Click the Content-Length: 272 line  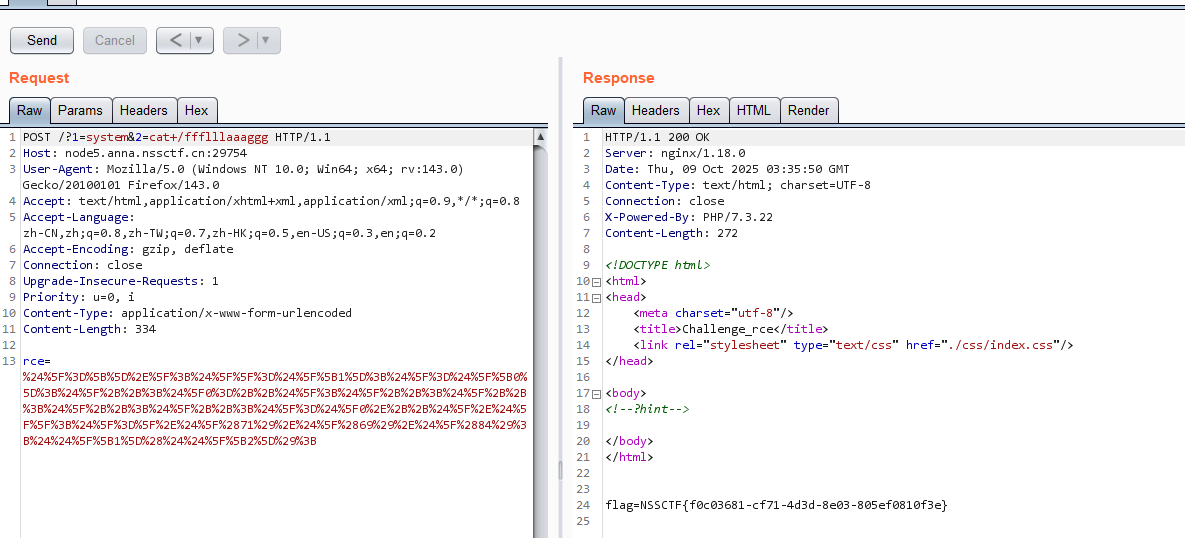tap(671, 233)
